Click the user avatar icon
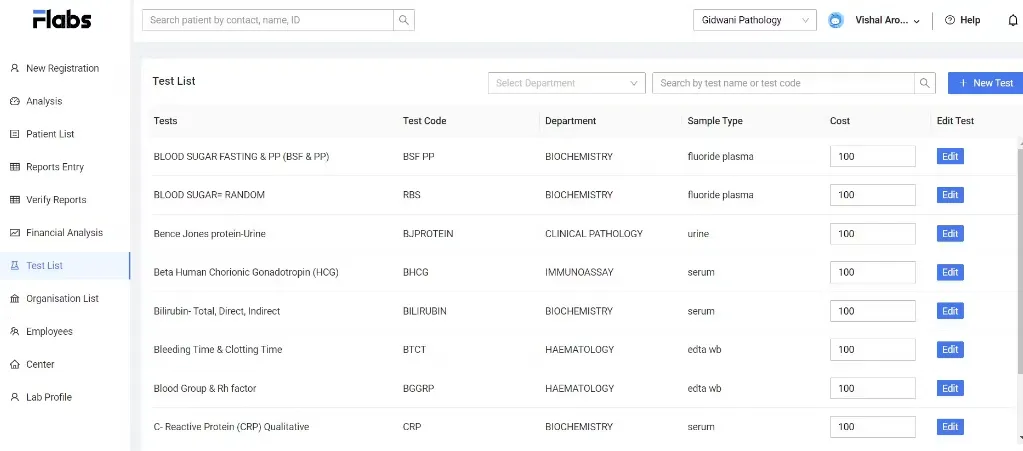The height and width of the screenshot is (451, 1023). pos(836,20)
